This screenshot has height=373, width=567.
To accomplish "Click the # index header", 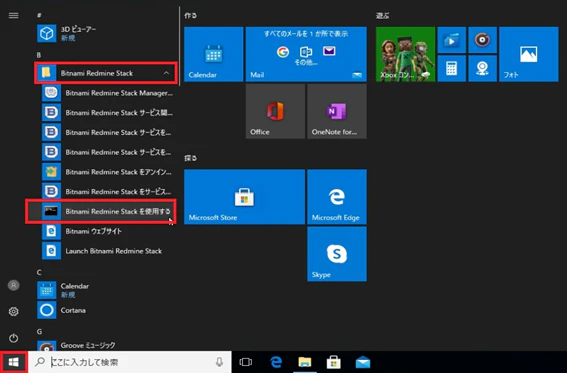I will click(x=39, y=15).
